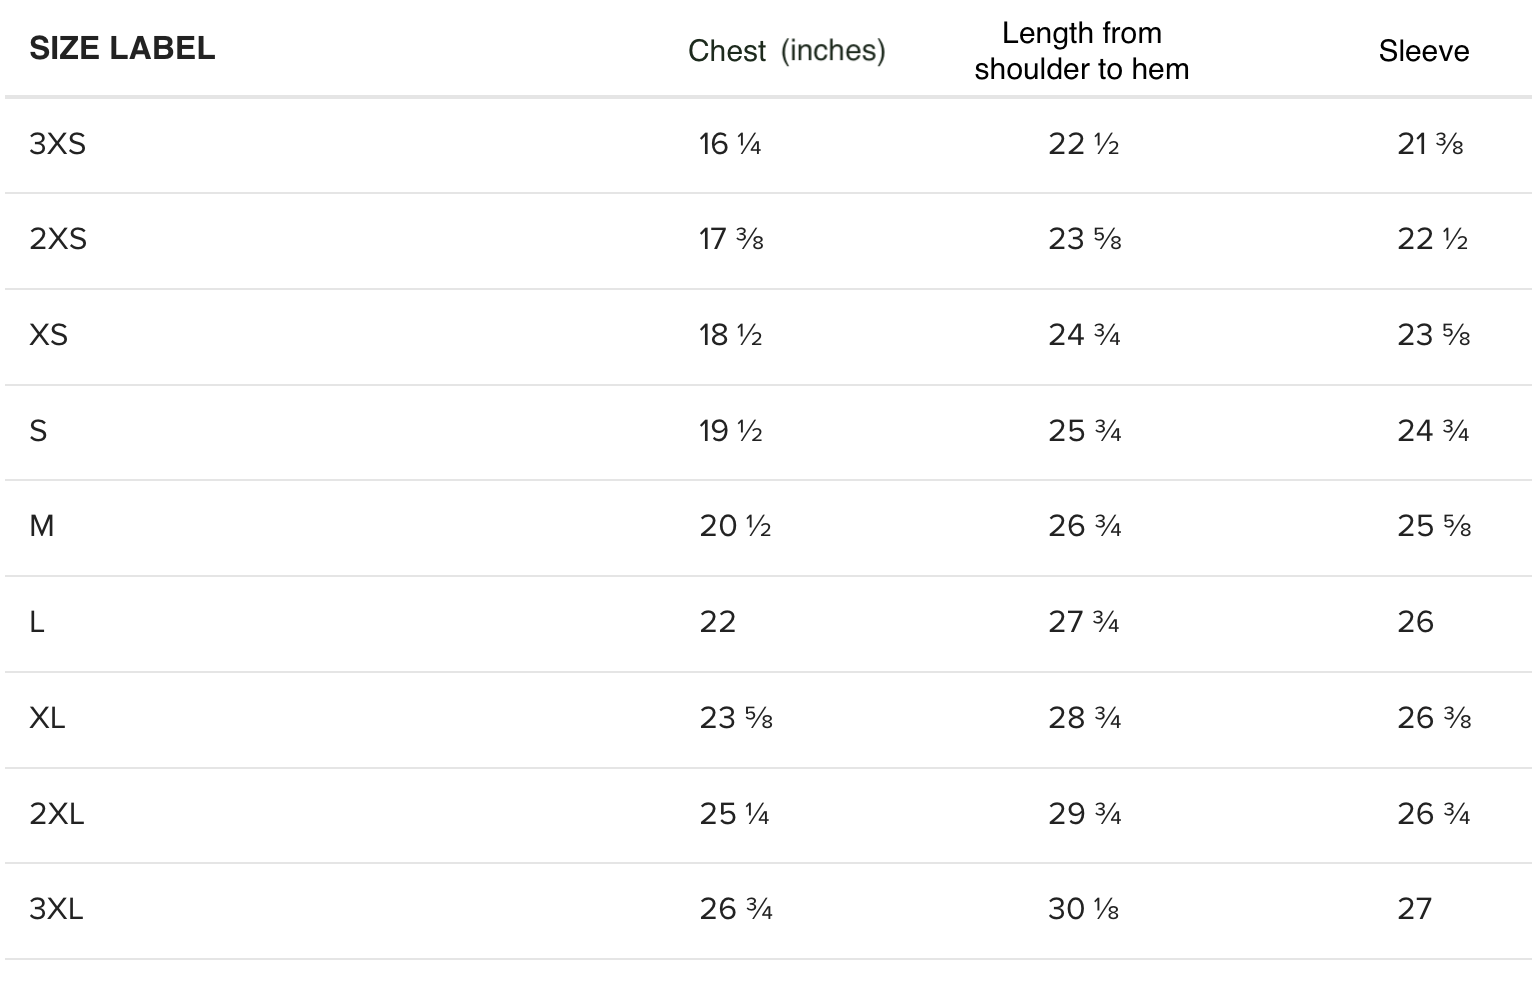Click the 30 ⅛ length value
1532x990 pixels.
pos(1084,909)
